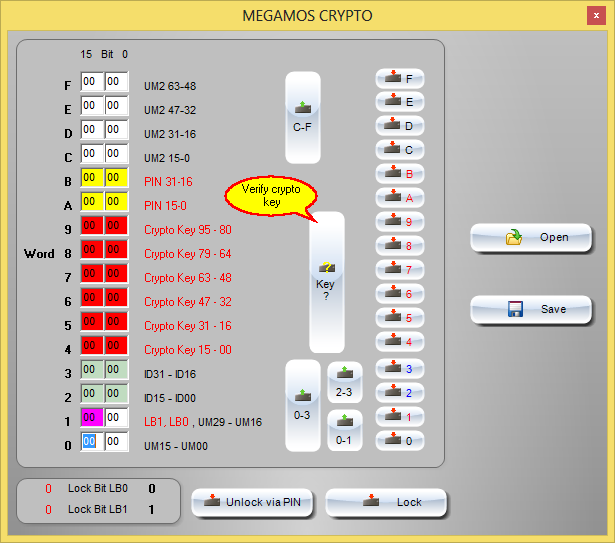The image size is (615, 543).
Task: Click the write word C button
Action: [x=400, y=150]
